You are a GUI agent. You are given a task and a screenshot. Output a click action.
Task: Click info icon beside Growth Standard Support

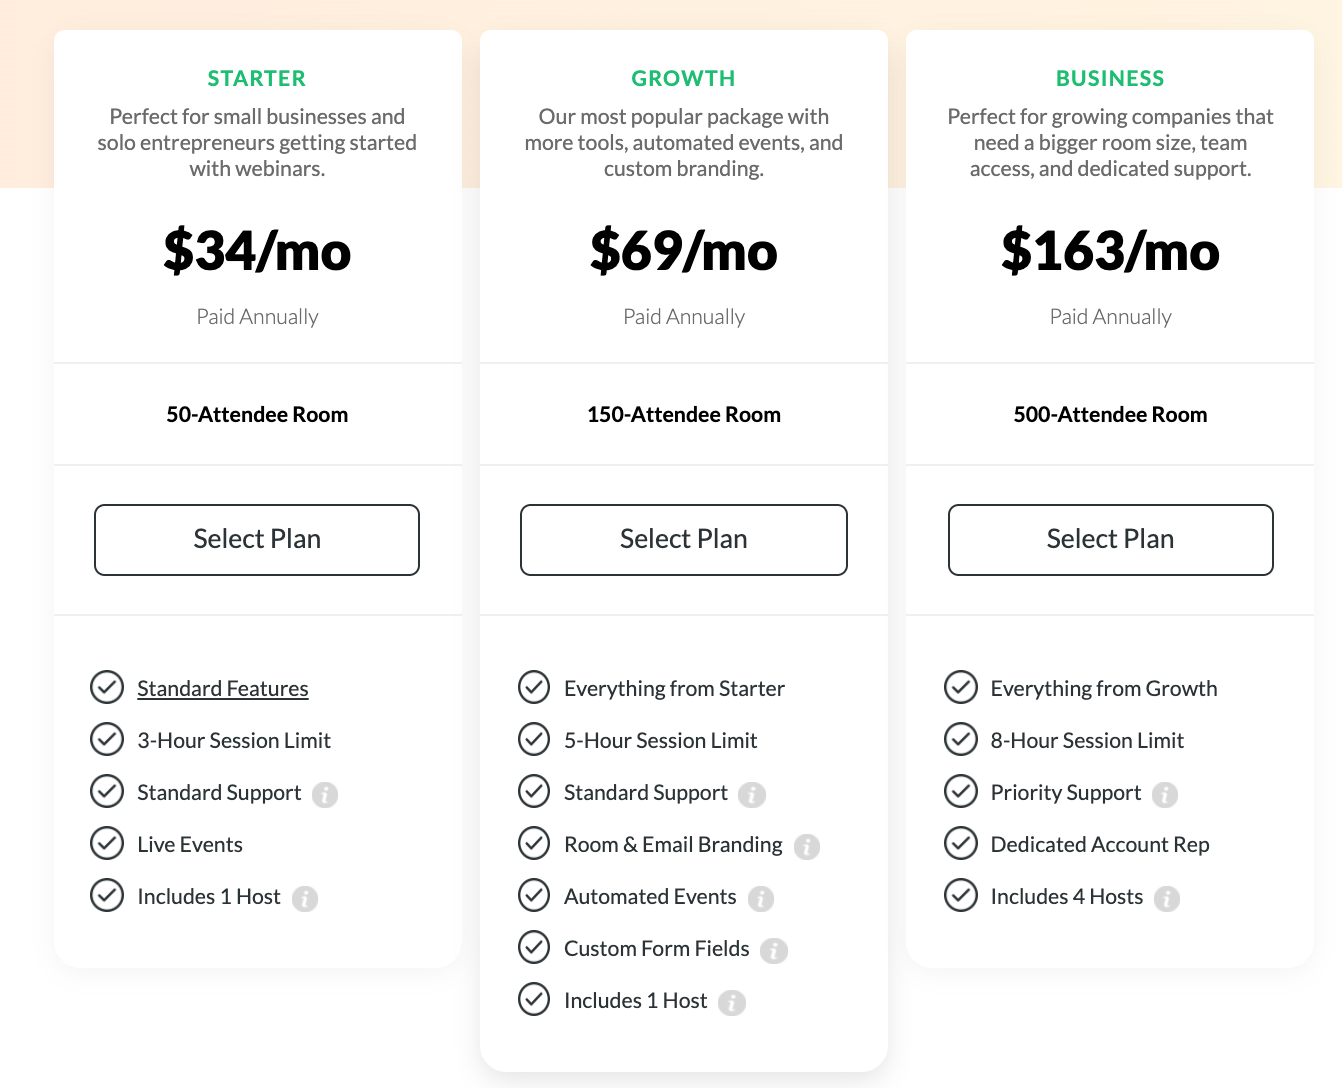(x=752, y=795)
